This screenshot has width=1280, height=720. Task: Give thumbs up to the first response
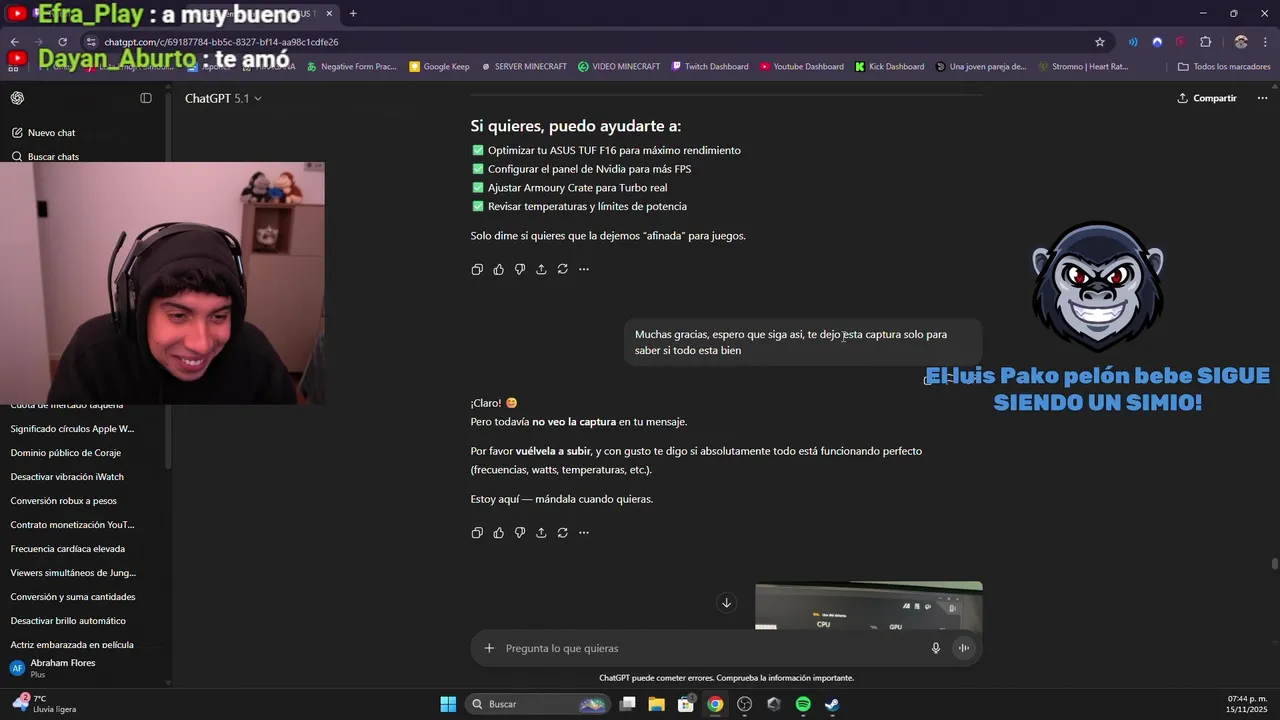[498, 269]
